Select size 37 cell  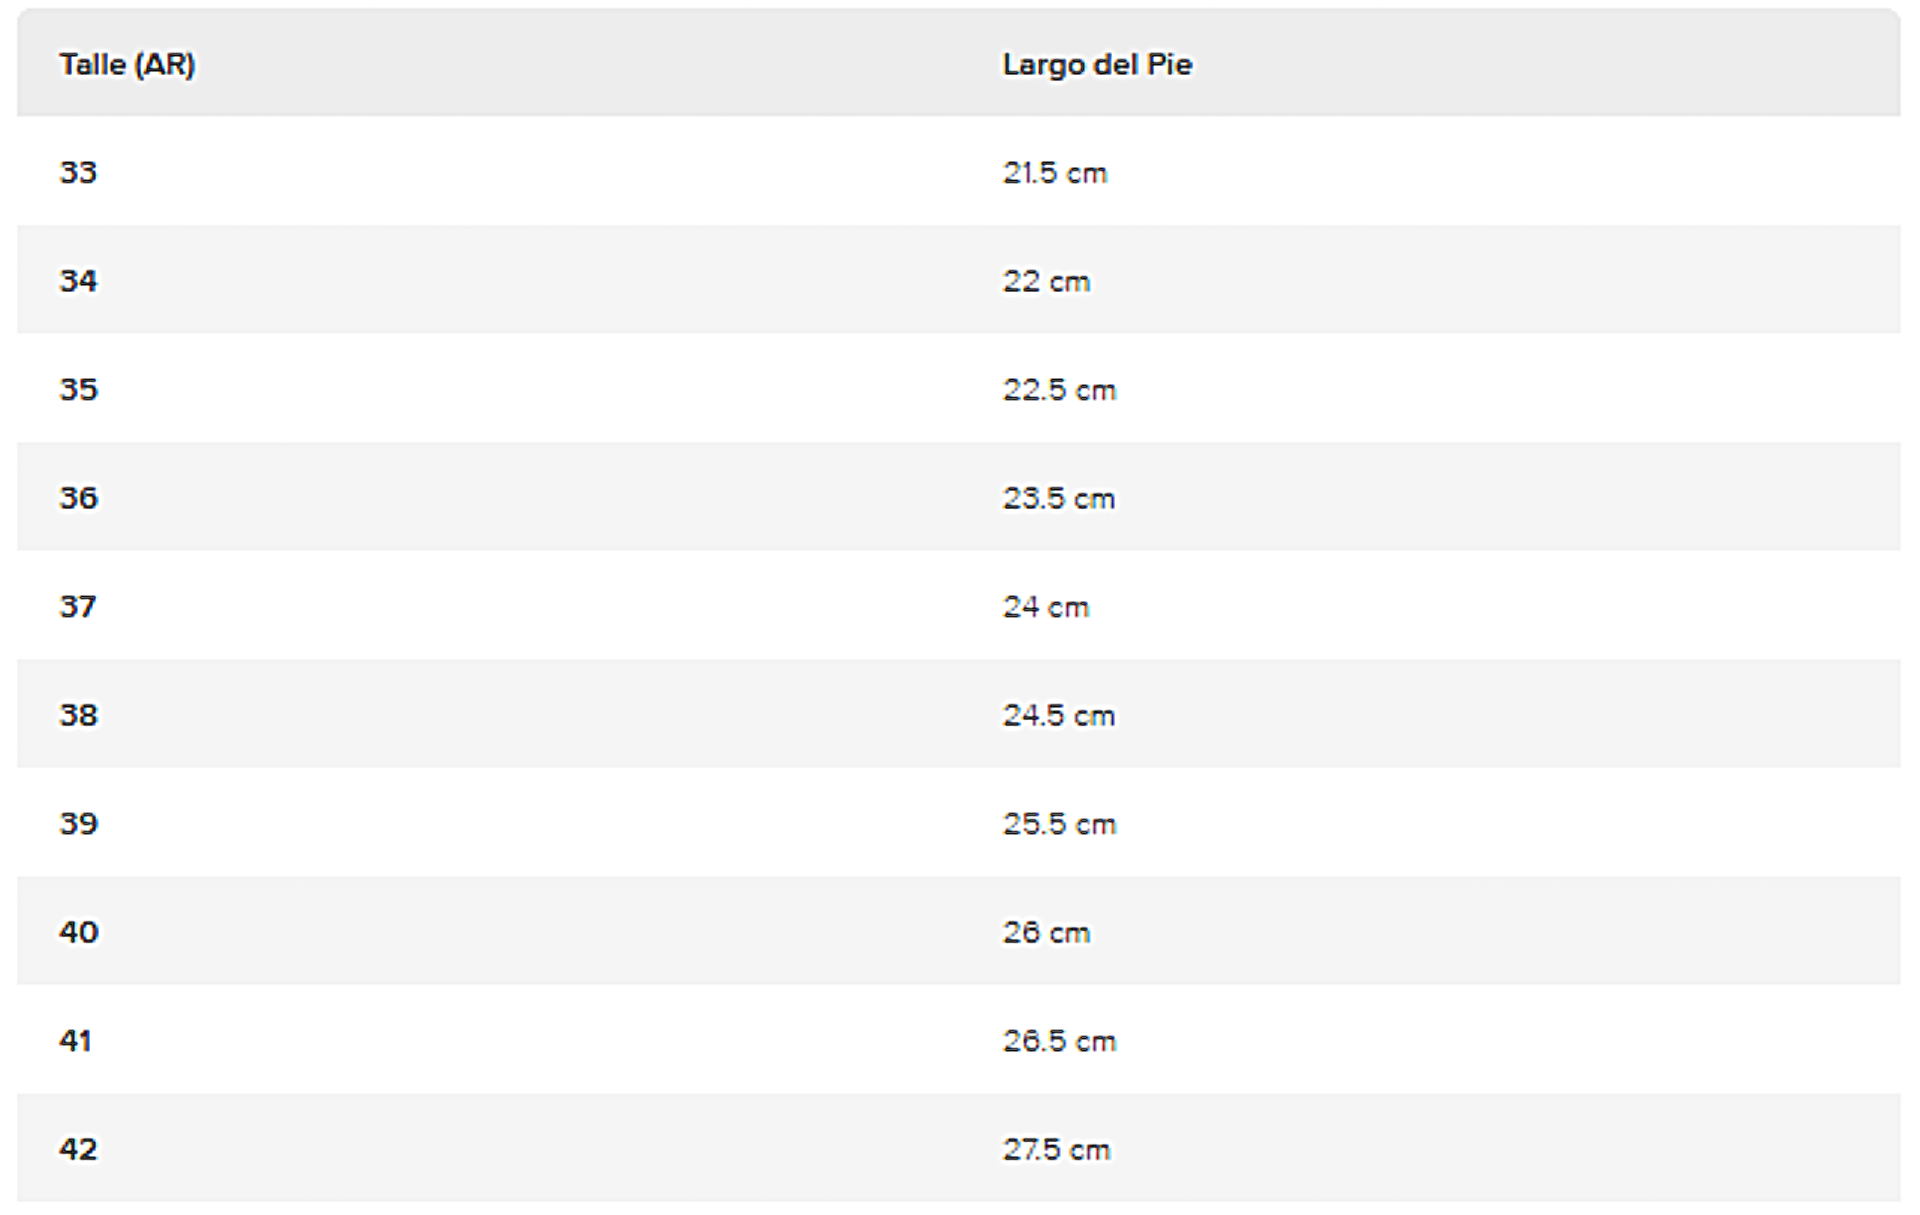click(78, 606)
